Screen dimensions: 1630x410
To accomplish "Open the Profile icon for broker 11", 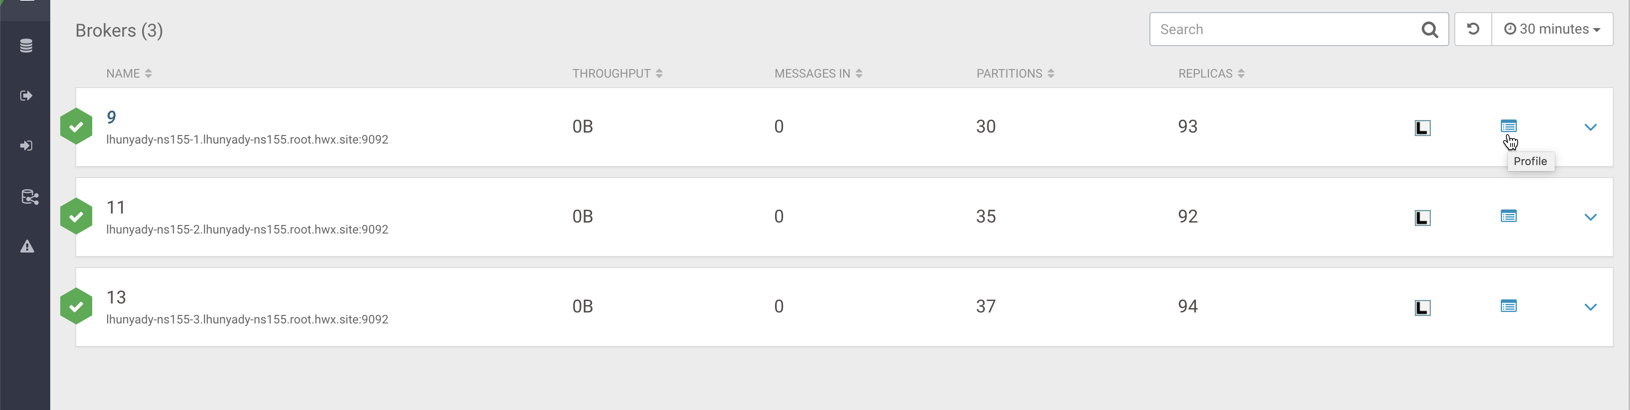I will tap(1508, 216).
